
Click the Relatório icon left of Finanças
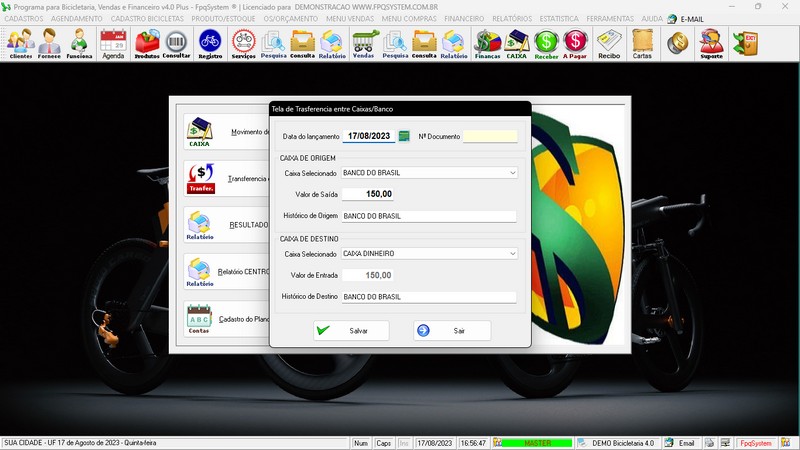(454, 43)
